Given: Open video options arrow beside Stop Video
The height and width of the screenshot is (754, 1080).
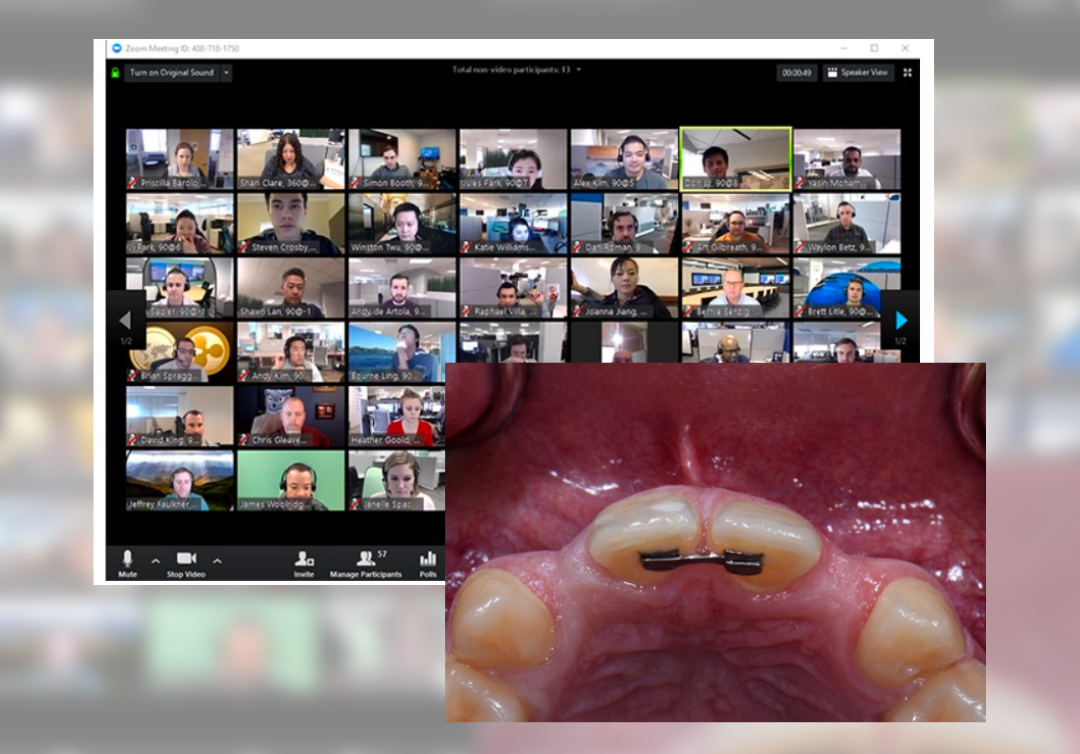Looking at the screenshot, I should point(217,561).
